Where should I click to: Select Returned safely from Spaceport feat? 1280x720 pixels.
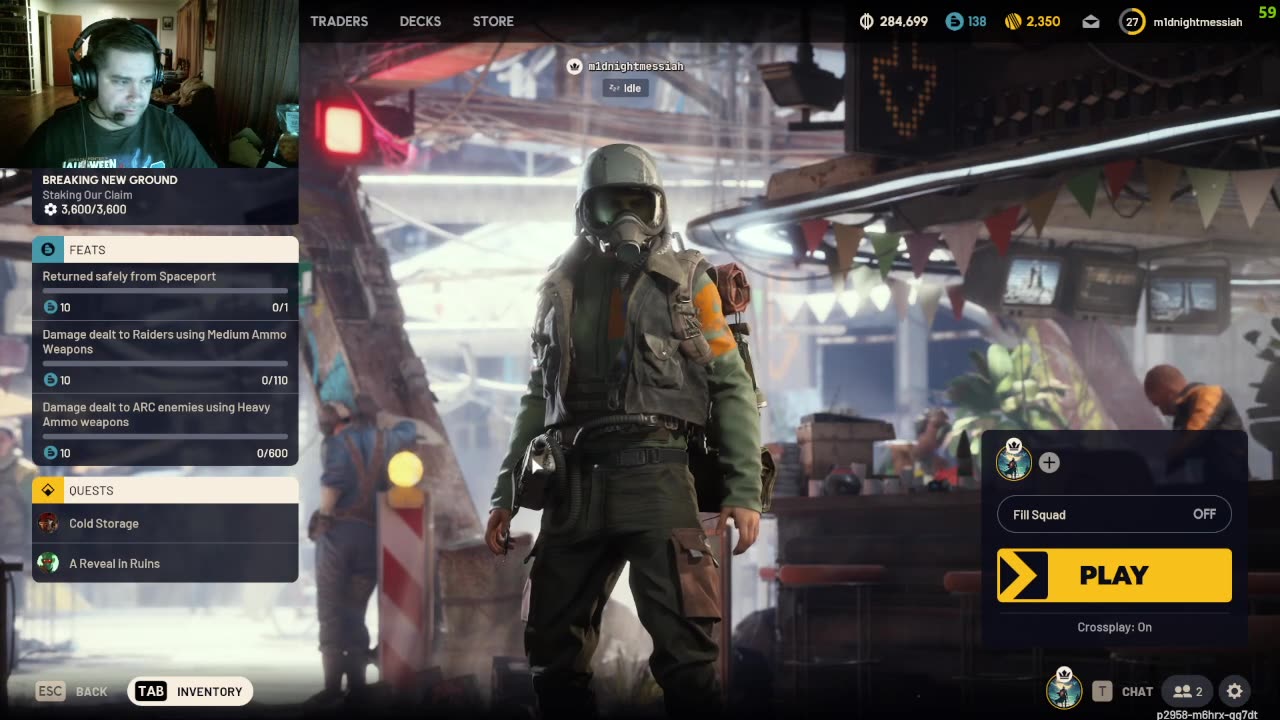(165, 291)
